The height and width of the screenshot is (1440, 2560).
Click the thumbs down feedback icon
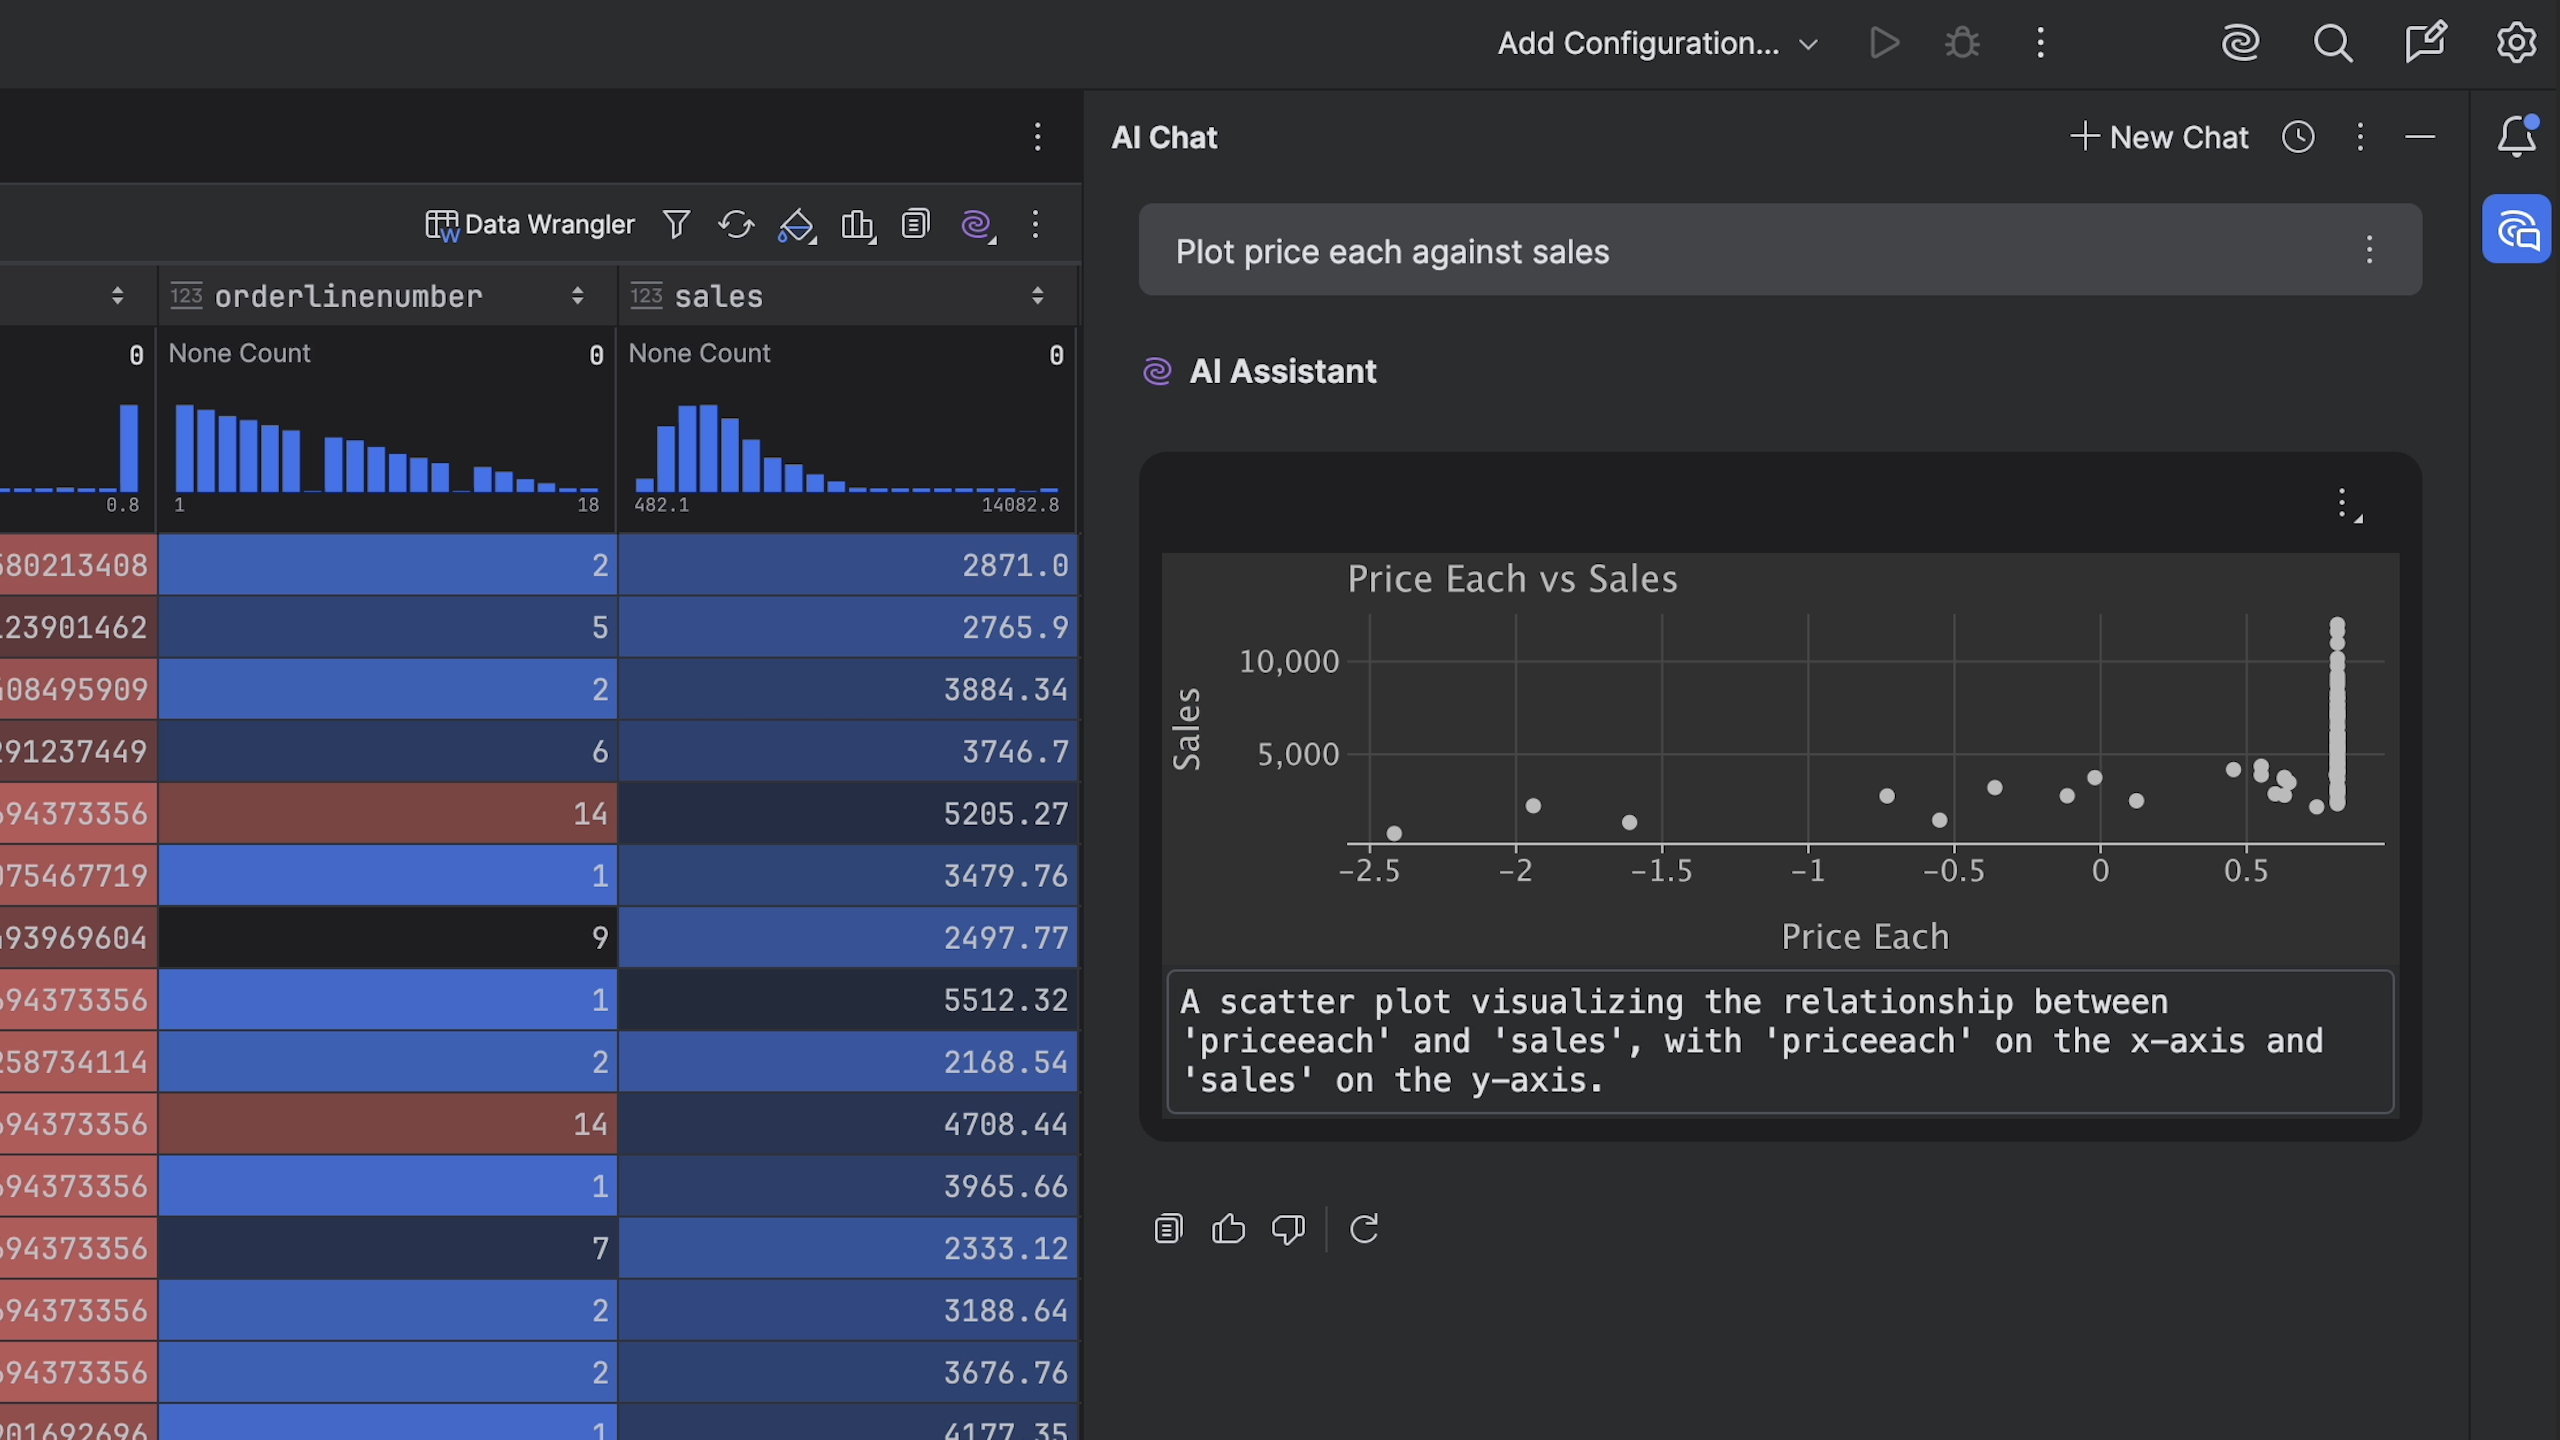(1288, 1228)
